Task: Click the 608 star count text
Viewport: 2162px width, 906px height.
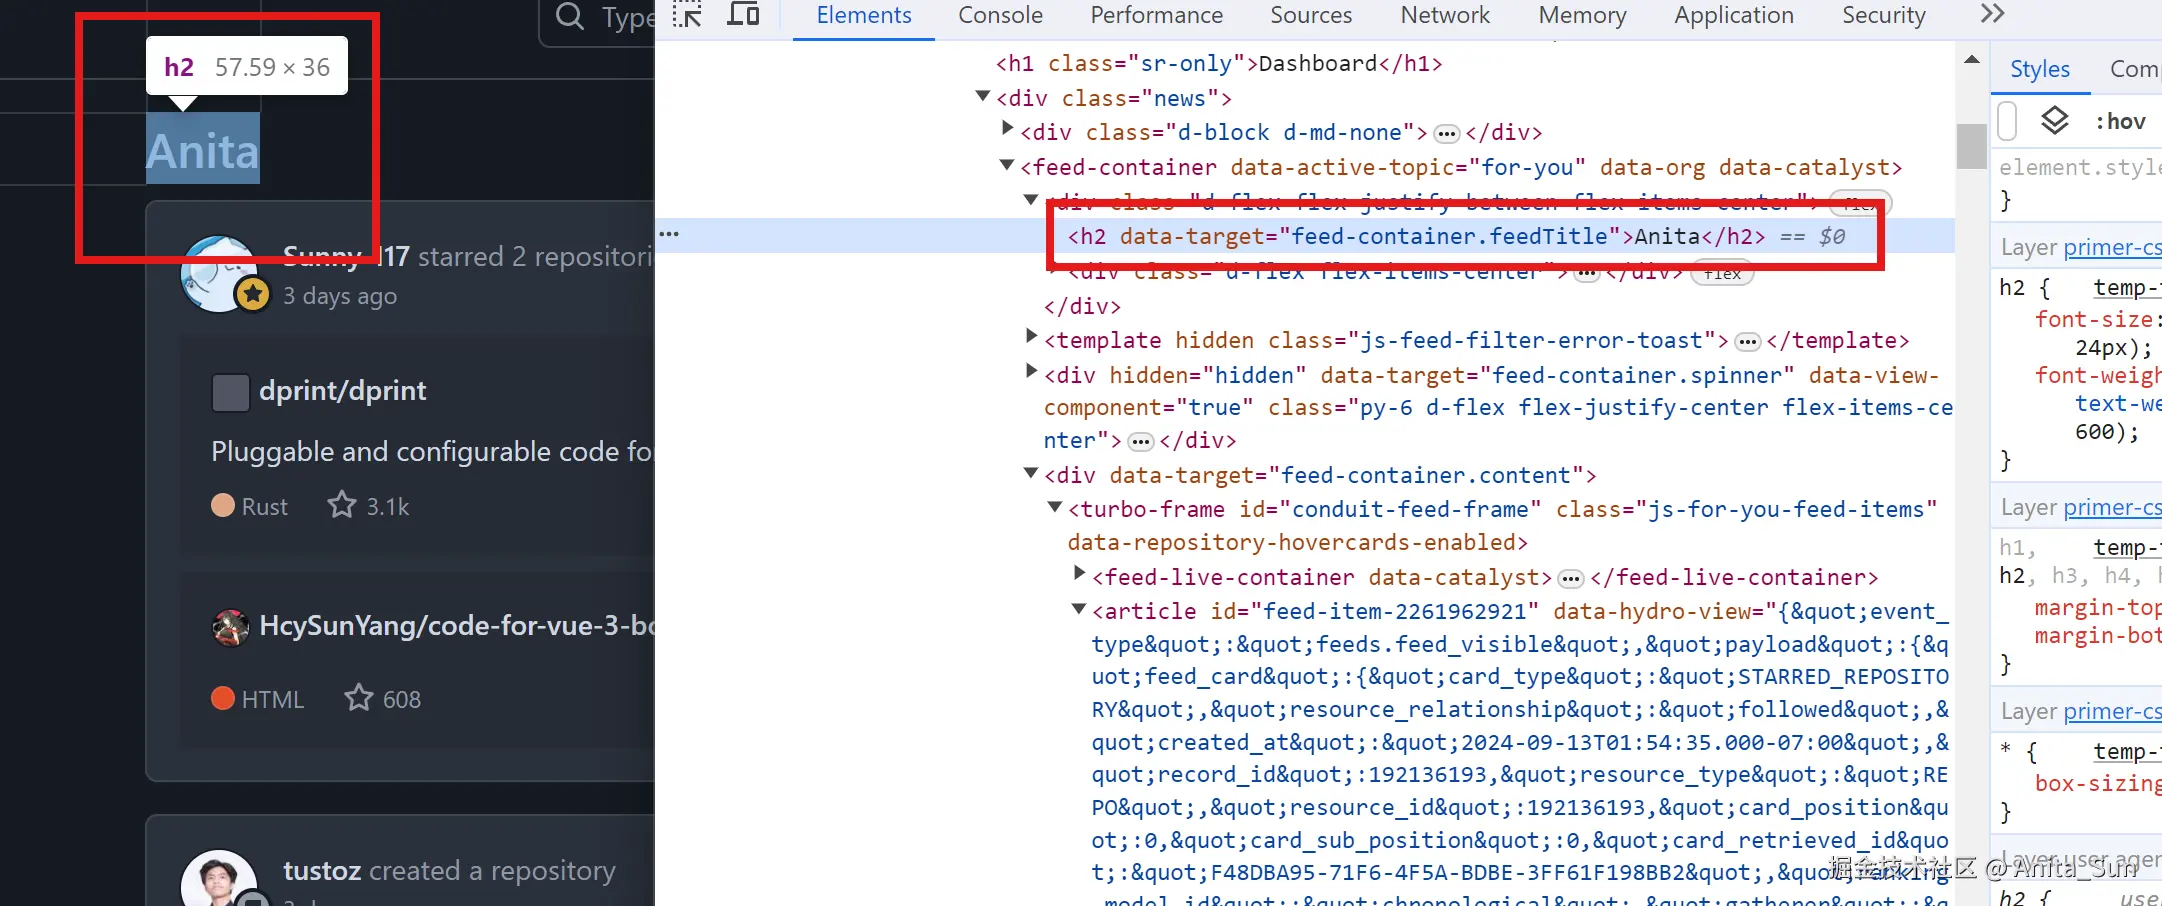Action: 402,700
